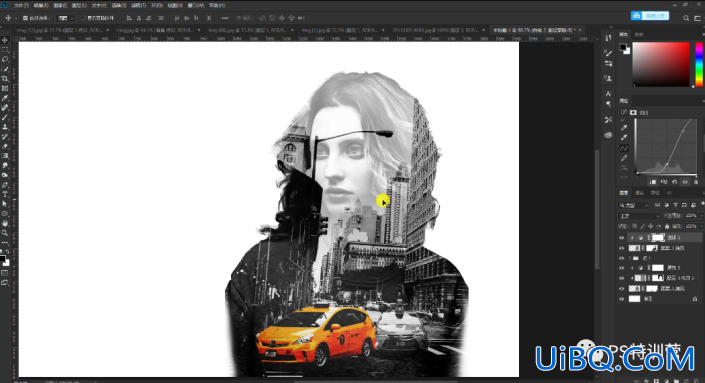Open the 图像(I) Image menu
Screen dimensions: 705x383
(x=60, y=5)
